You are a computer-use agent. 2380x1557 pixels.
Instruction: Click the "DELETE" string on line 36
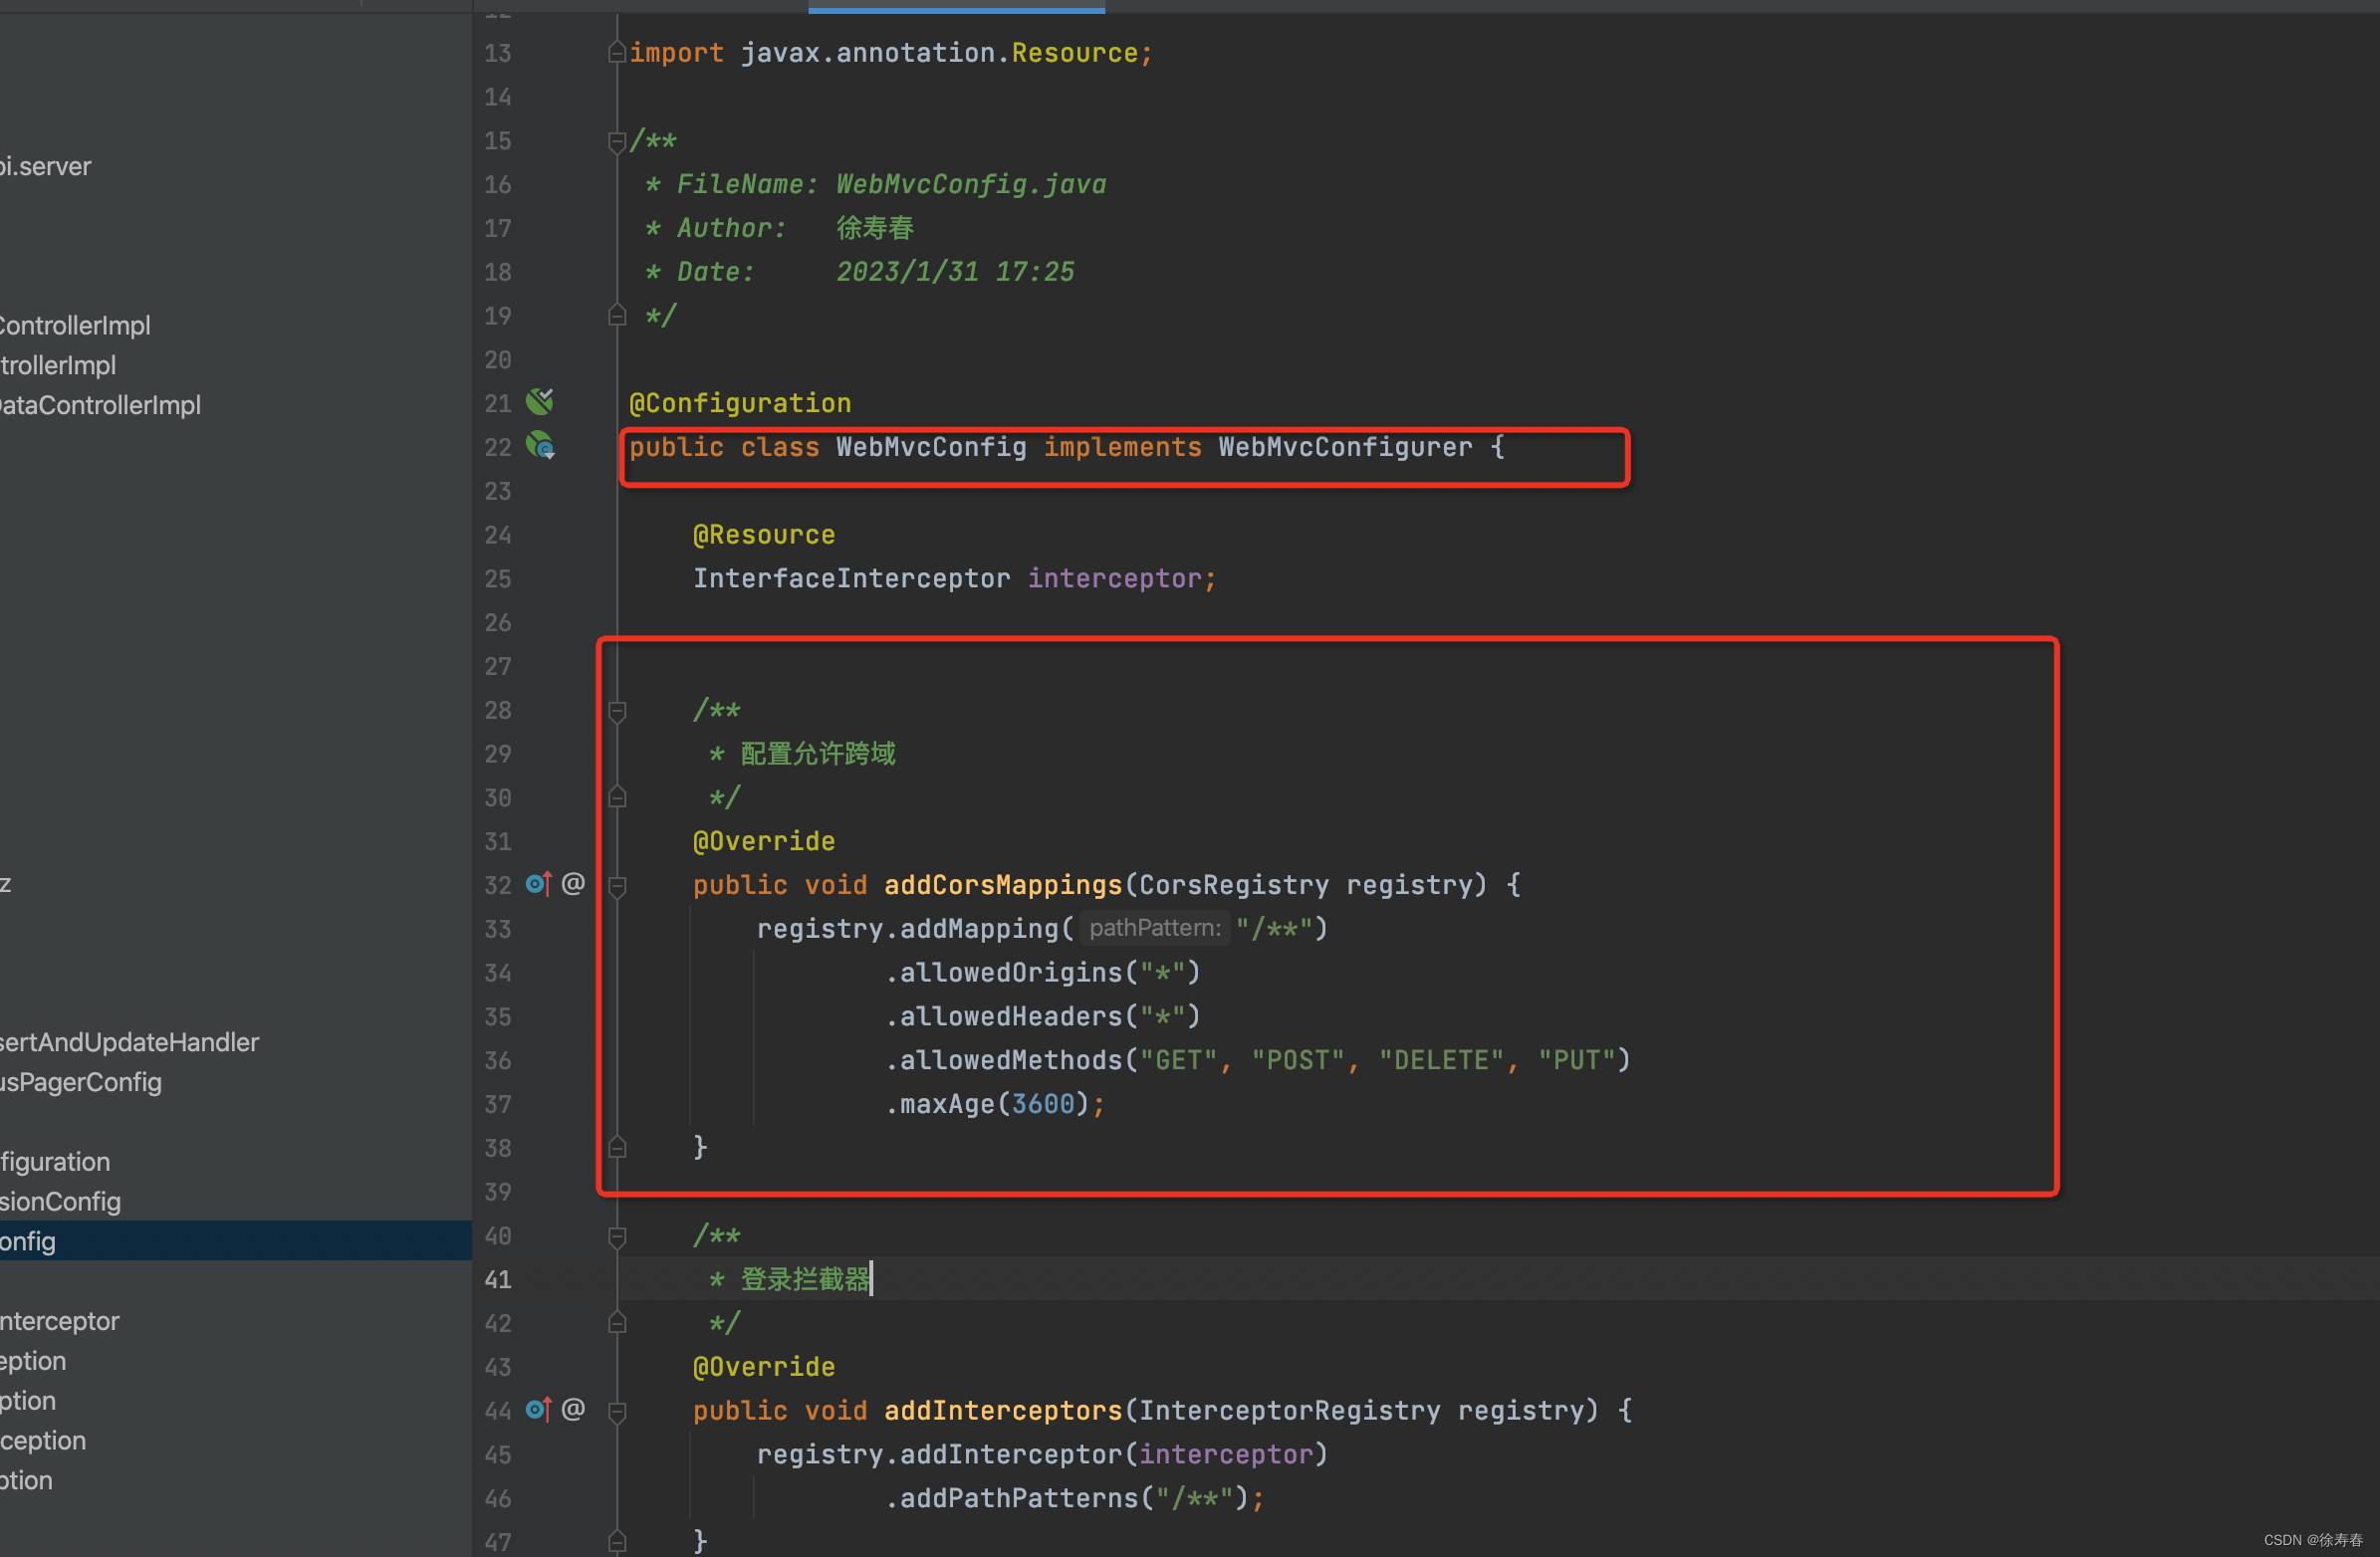click(1441, 1060)
